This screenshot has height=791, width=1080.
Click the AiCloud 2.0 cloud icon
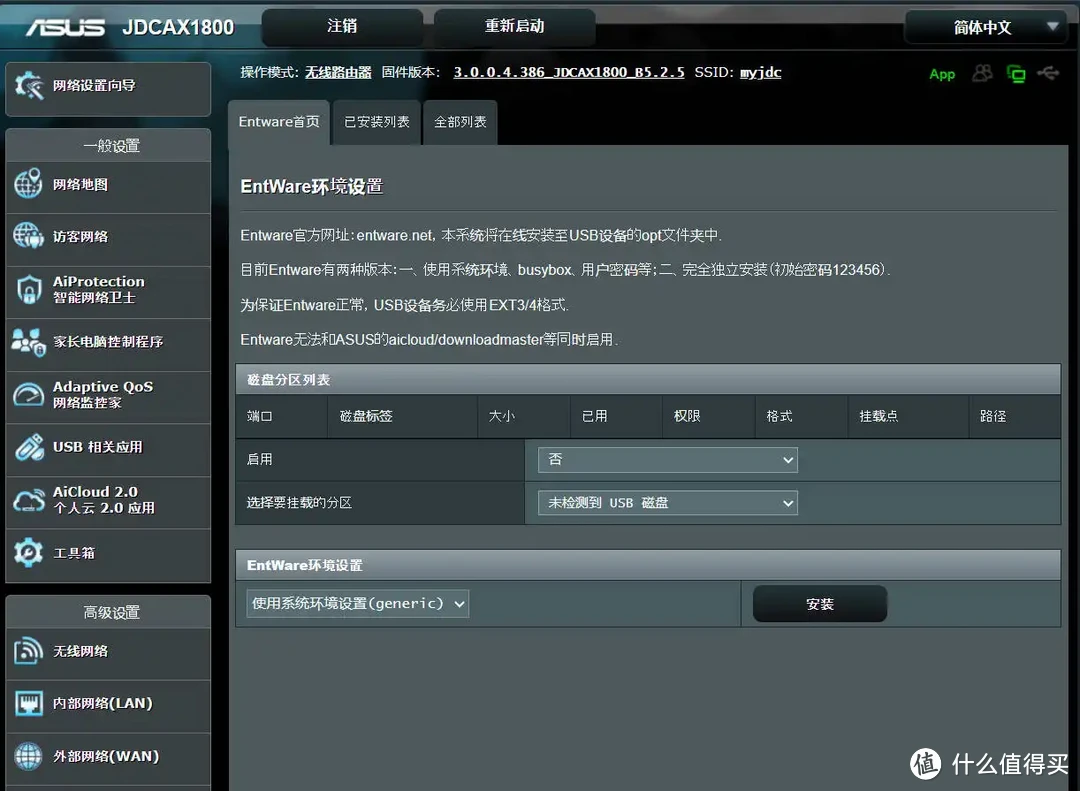click(29, 500)
